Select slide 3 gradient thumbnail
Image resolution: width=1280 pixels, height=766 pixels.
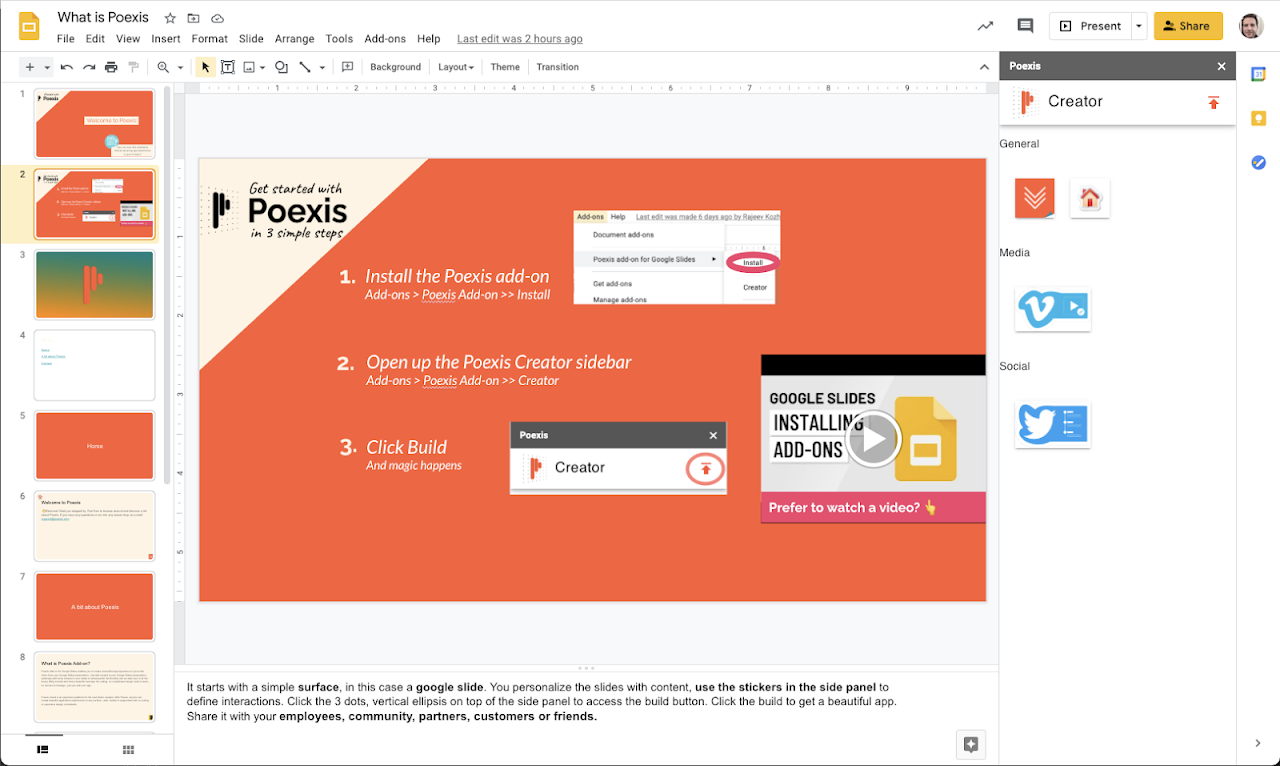tap(95, 284)
